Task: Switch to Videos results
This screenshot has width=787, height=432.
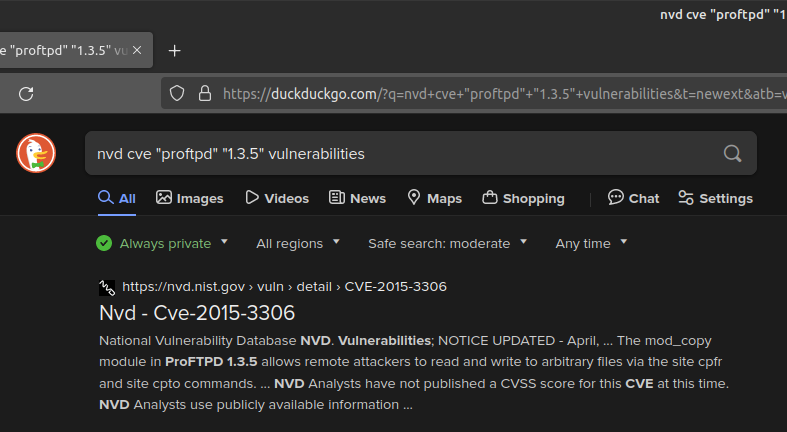Action: click(x=277, y=199)
